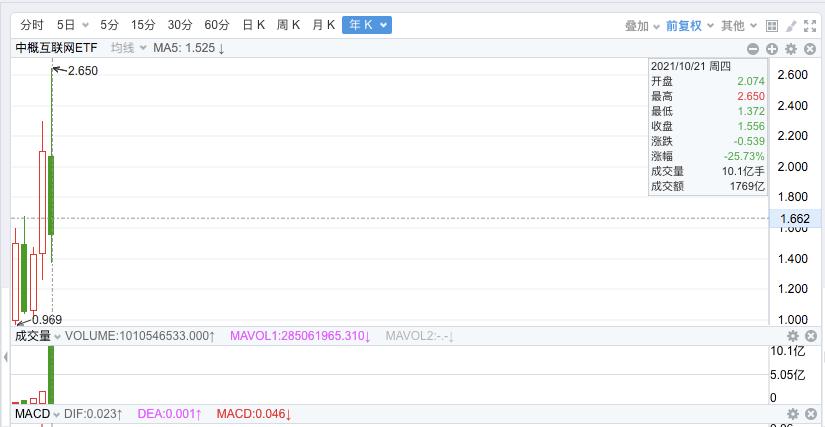Close the MACD panel
The height and width of the screenshot is (427, 825).
pos(811,413)
